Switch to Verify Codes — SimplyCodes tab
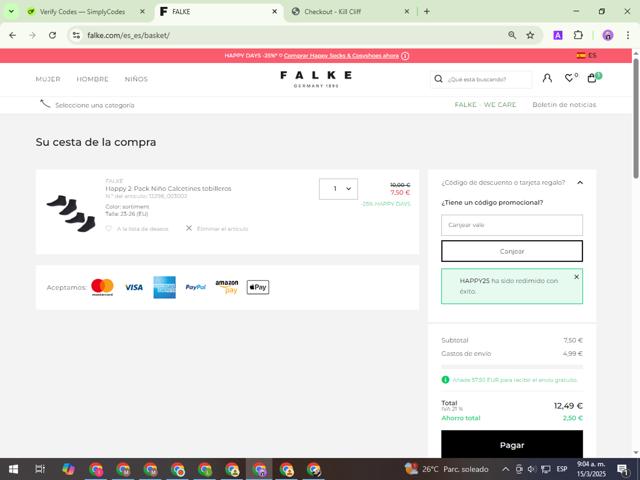Screen dimensions: 640x480 coord(82,11)
